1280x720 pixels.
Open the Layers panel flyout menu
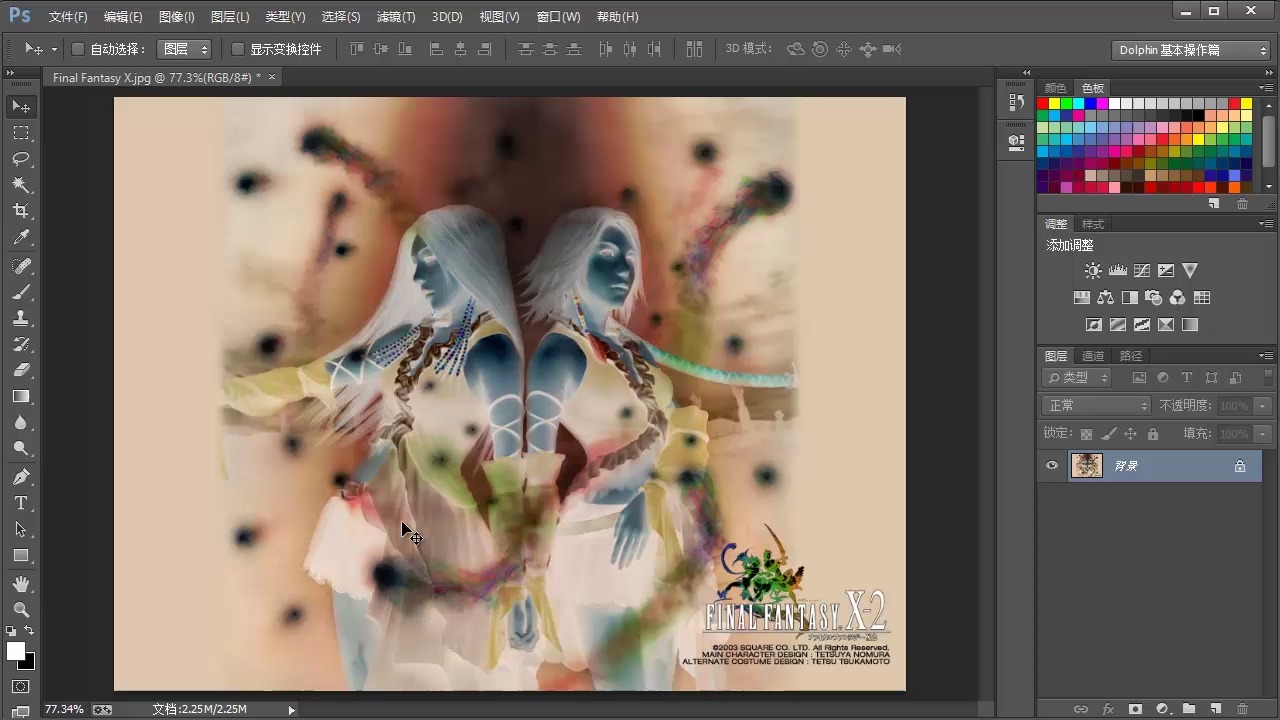tap(1266, 356)
